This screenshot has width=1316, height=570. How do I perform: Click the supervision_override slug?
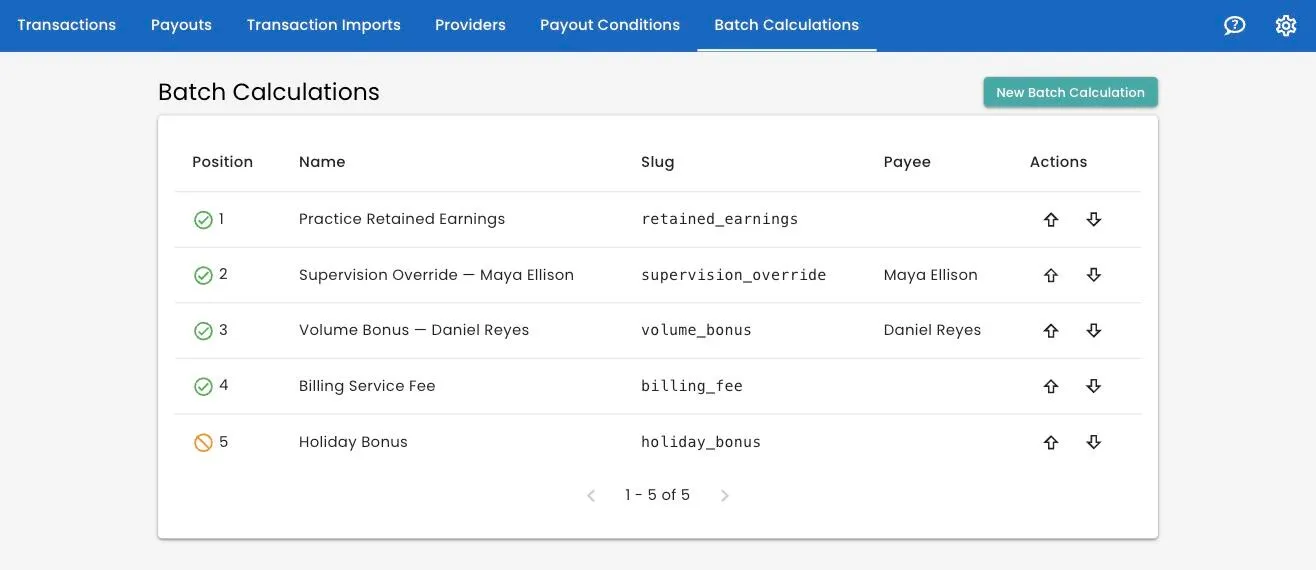734,275
